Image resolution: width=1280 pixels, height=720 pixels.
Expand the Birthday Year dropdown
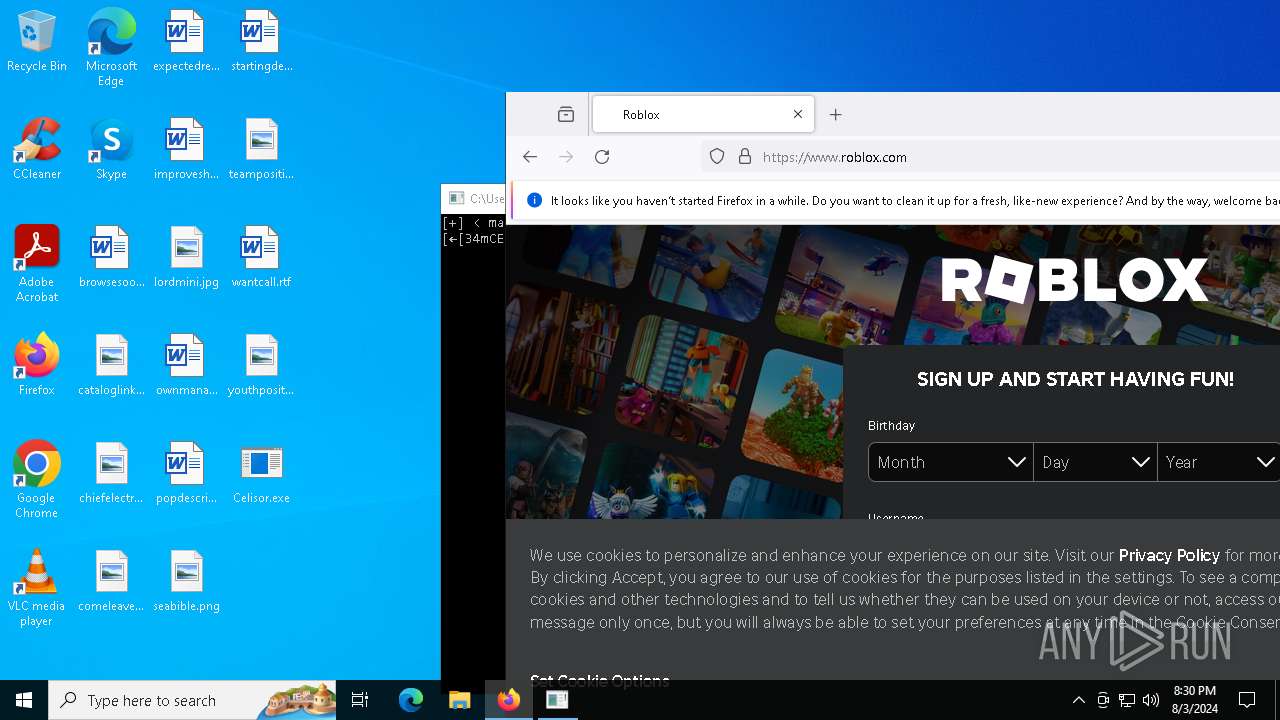click(1219, 462)
